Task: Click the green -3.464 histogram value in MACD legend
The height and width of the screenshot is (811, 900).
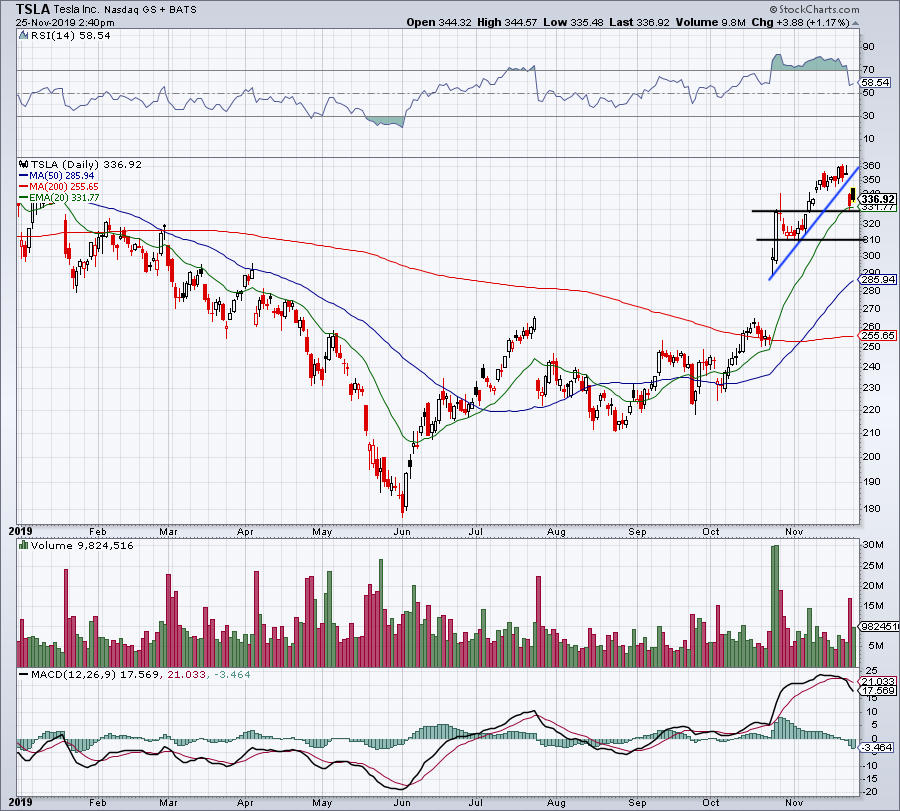Action: click(x=232, y=674)
